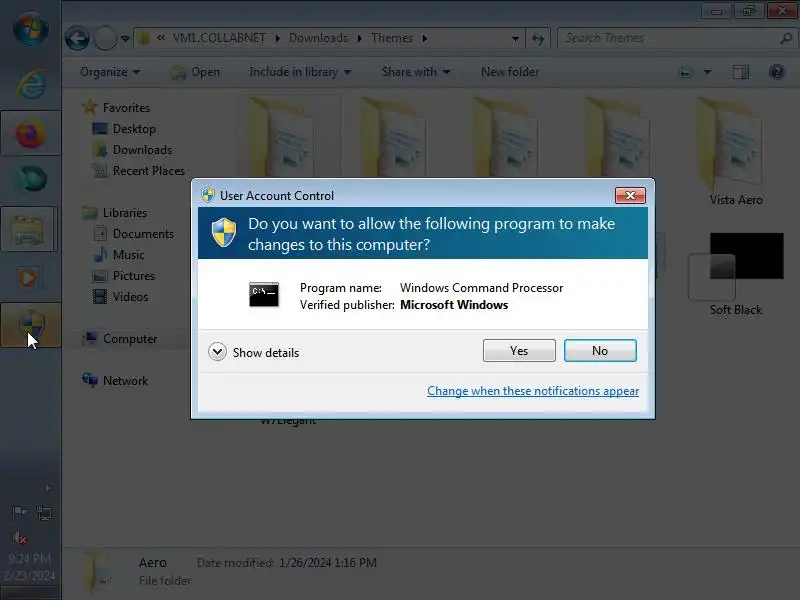The image size is (800, 600).
Task: Open the Organize menu
Action: click(x=109, y=72)
